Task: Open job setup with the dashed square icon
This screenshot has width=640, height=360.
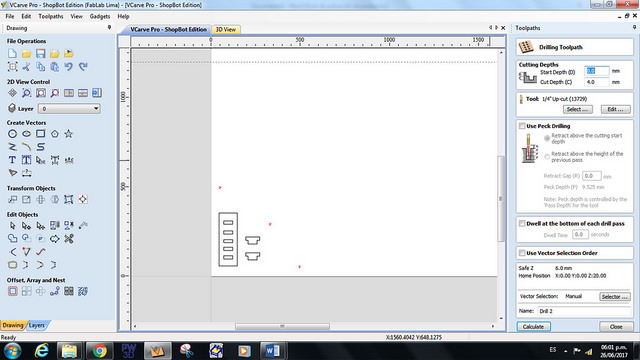Action: [13, 67]
